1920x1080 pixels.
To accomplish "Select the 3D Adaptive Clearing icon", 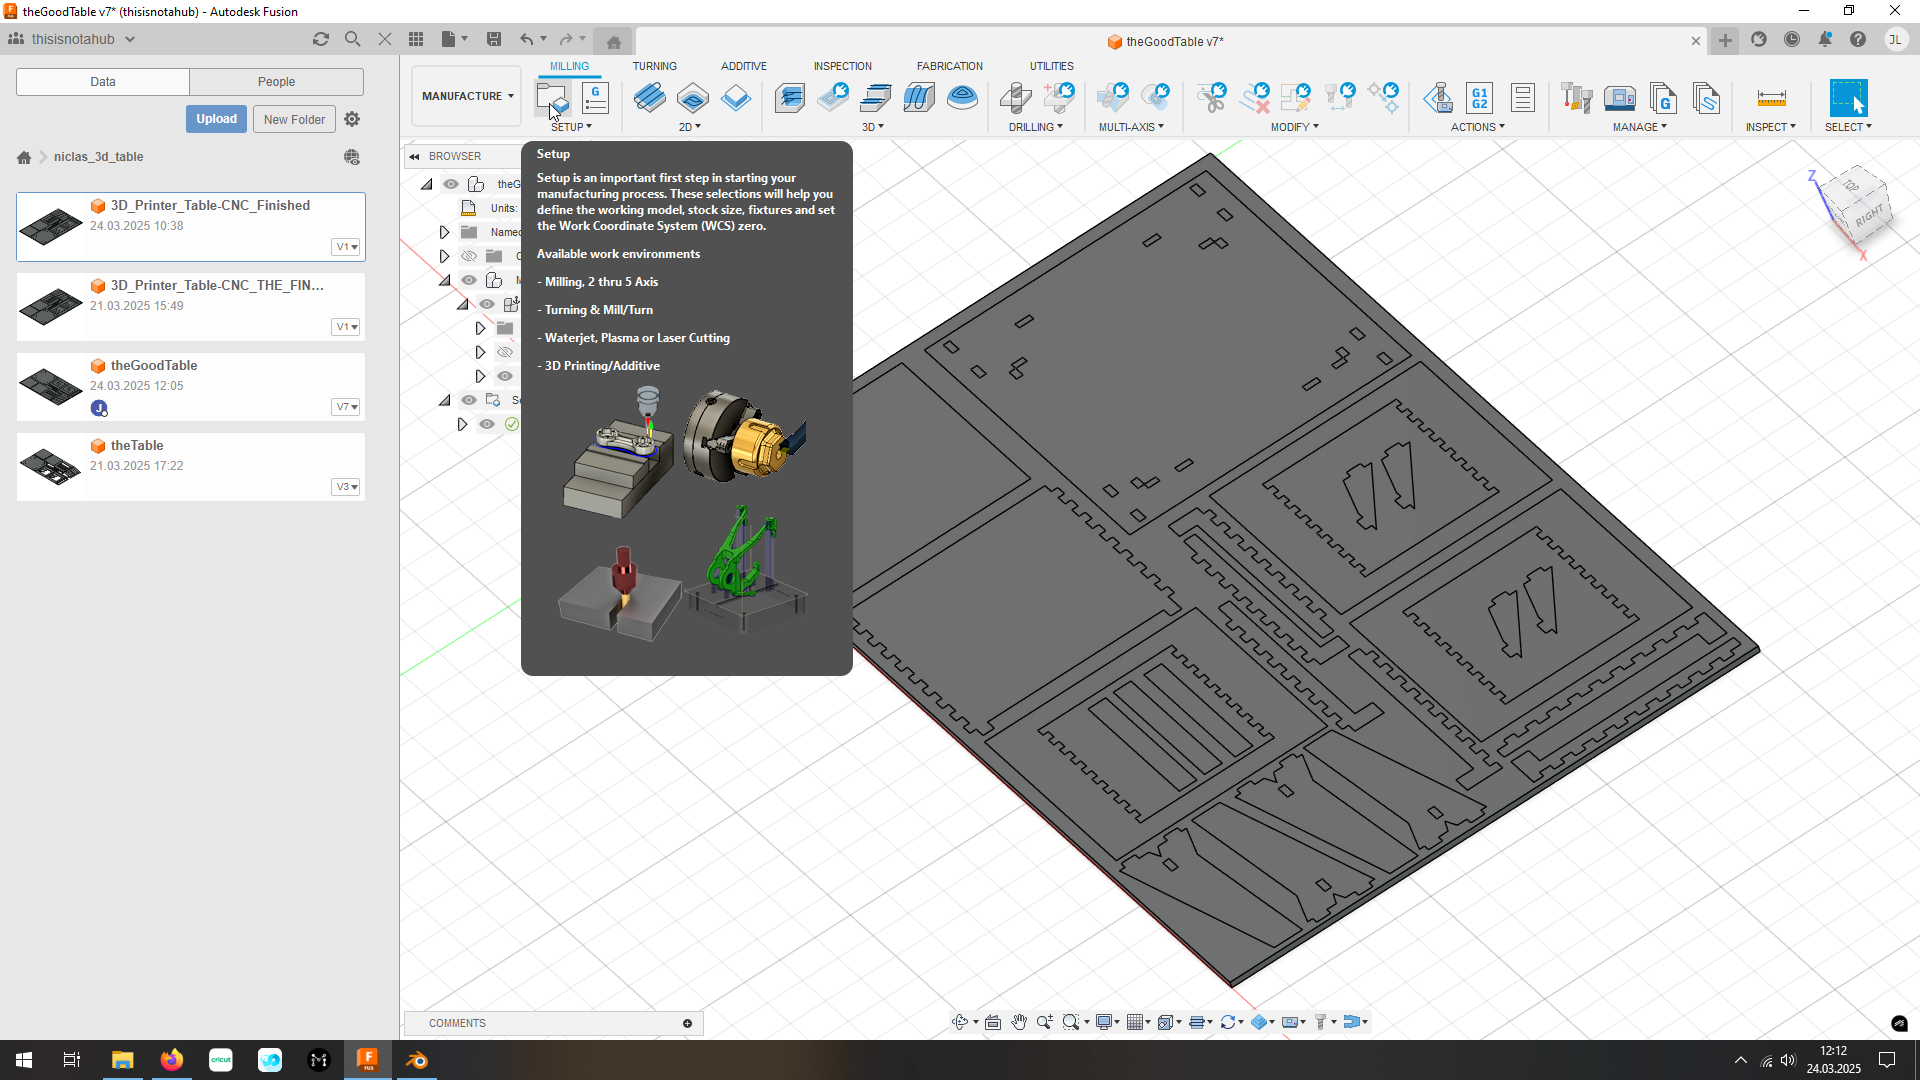I will pos(789,98).
